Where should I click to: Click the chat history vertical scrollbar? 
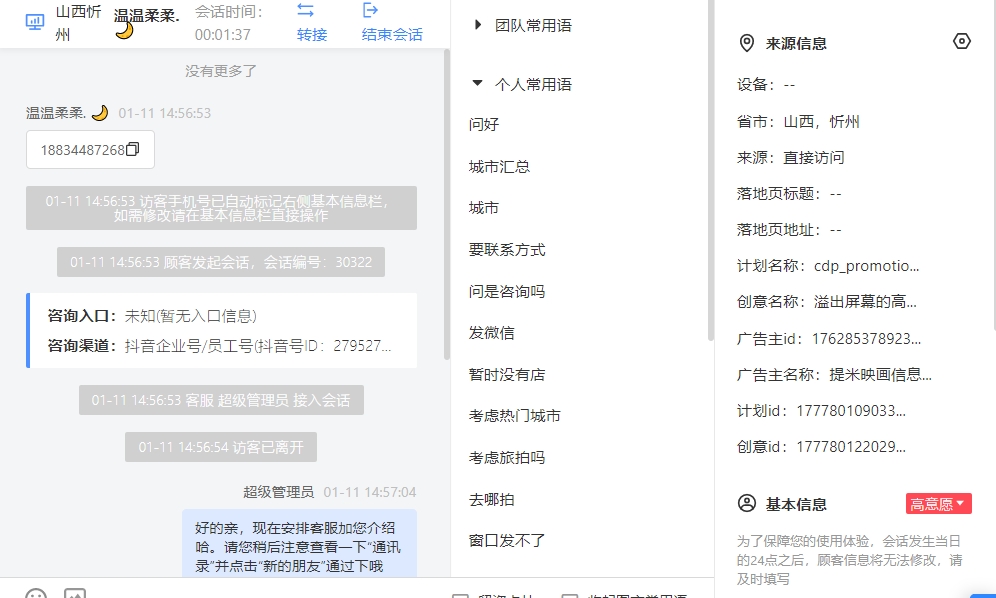447,205
